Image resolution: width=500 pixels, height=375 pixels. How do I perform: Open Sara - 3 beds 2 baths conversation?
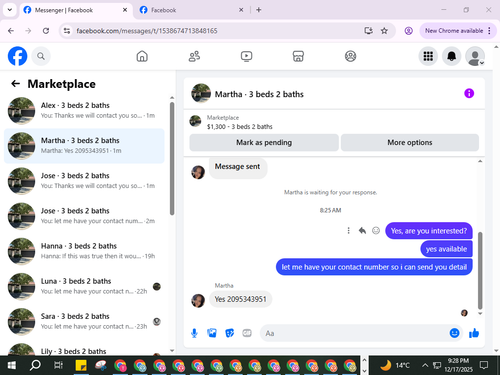click(84, 322)
